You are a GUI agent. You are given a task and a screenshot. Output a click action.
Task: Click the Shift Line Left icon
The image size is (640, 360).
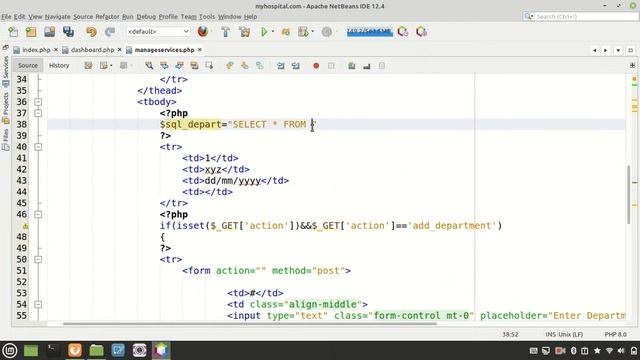280,66
